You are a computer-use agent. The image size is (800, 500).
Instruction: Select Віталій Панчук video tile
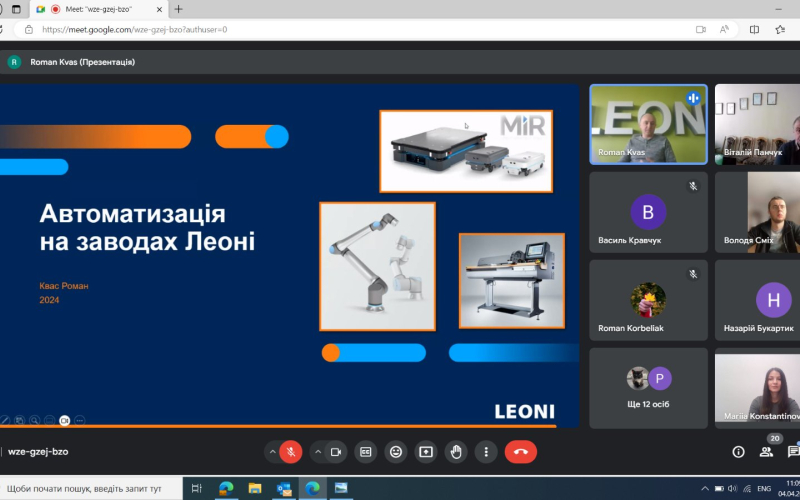coord(757,124)
